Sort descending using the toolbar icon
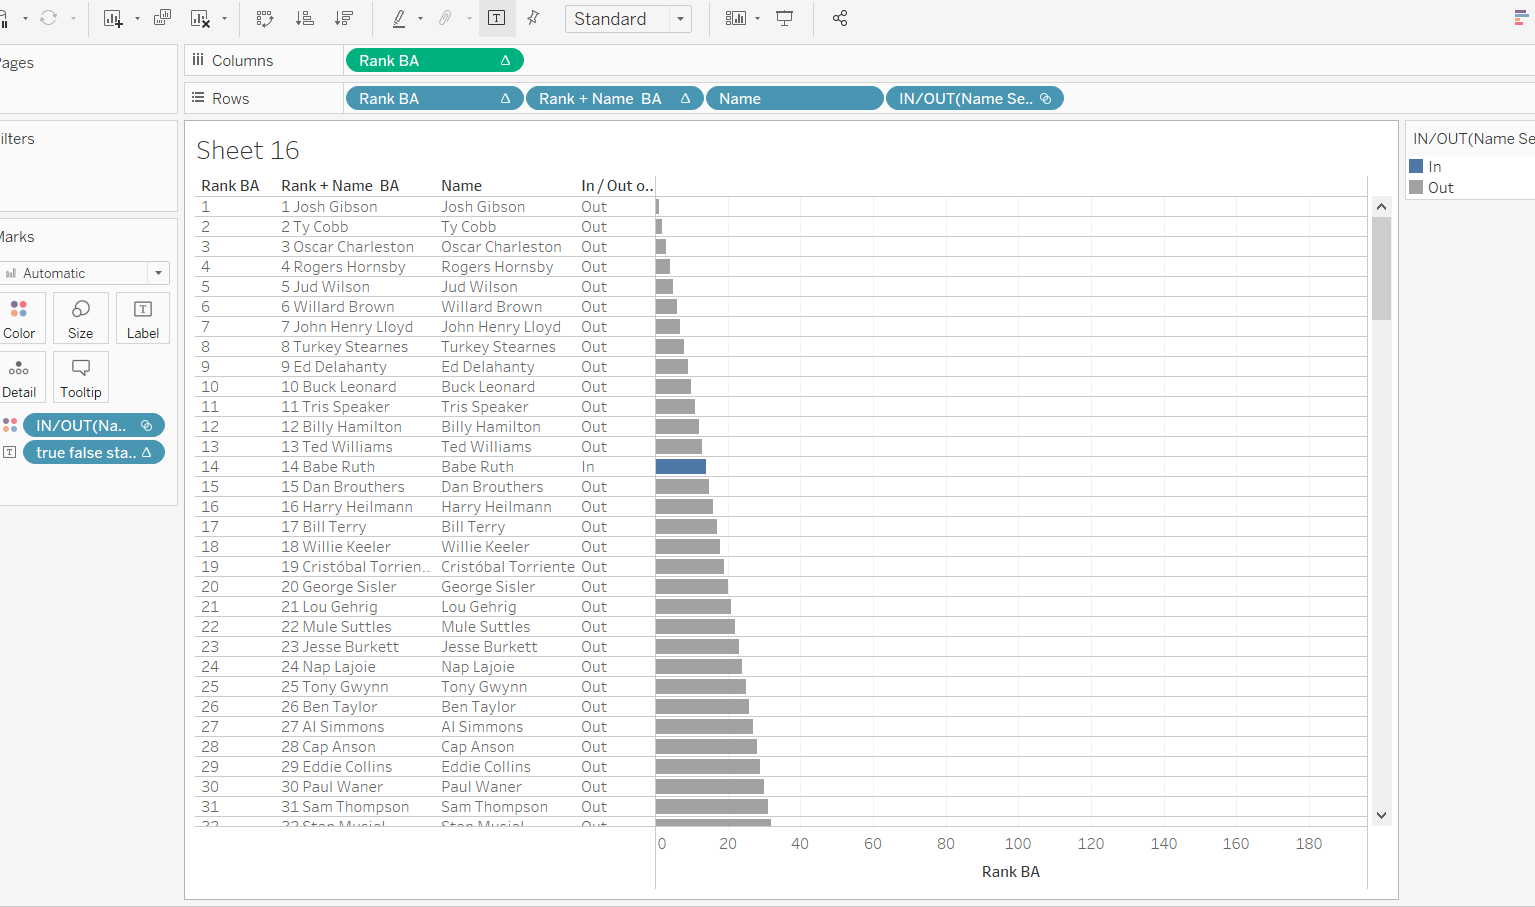1535x907 pixels. click(344, 19)
